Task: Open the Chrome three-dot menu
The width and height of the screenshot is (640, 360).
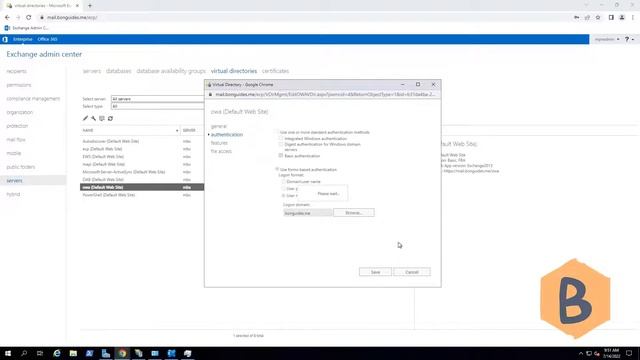Action: (633, 18)
